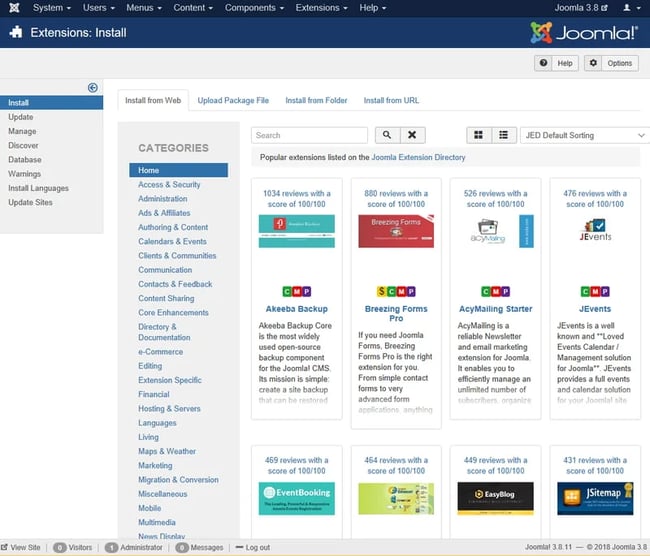Click the Breezing Forms thumbnail image
The height and width of the screenshot is (556, 650).
pos(396,231)
